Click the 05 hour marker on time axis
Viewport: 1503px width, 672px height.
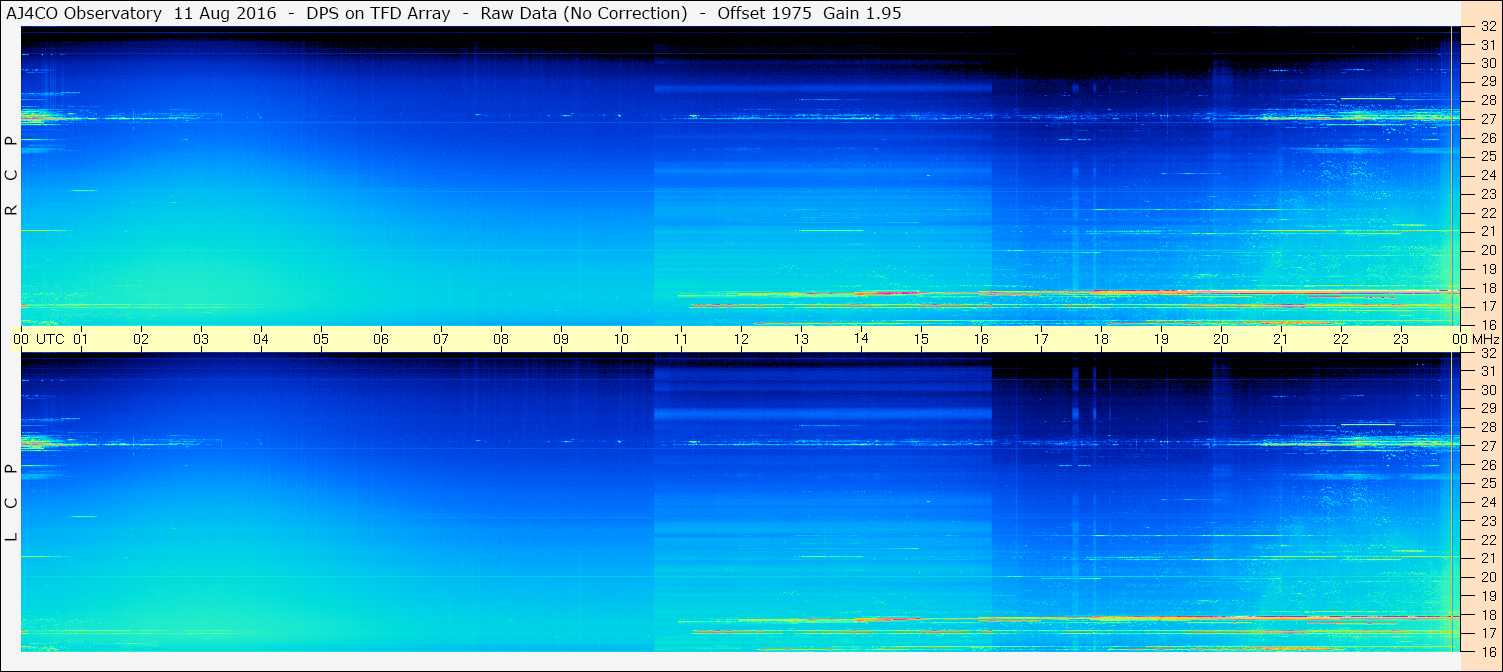pos(321,339)
